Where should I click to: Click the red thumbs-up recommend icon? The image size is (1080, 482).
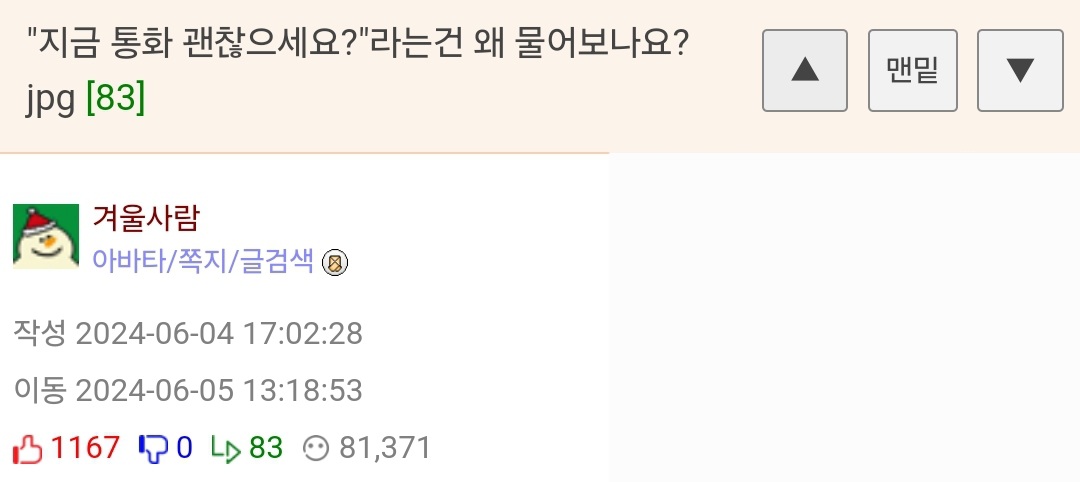tap(28, 448)
